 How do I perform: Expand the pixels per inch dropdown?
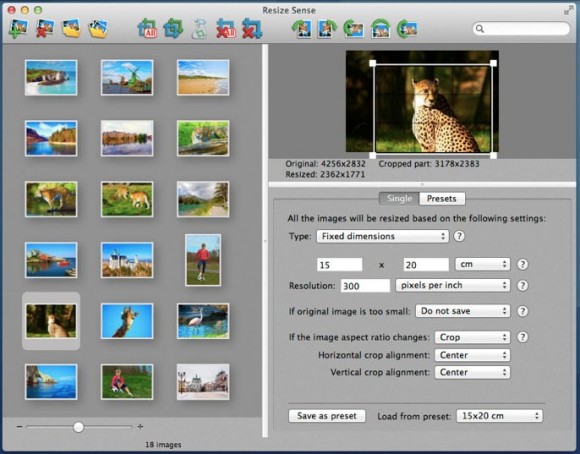pyautogui.click(x=453, y=285)
